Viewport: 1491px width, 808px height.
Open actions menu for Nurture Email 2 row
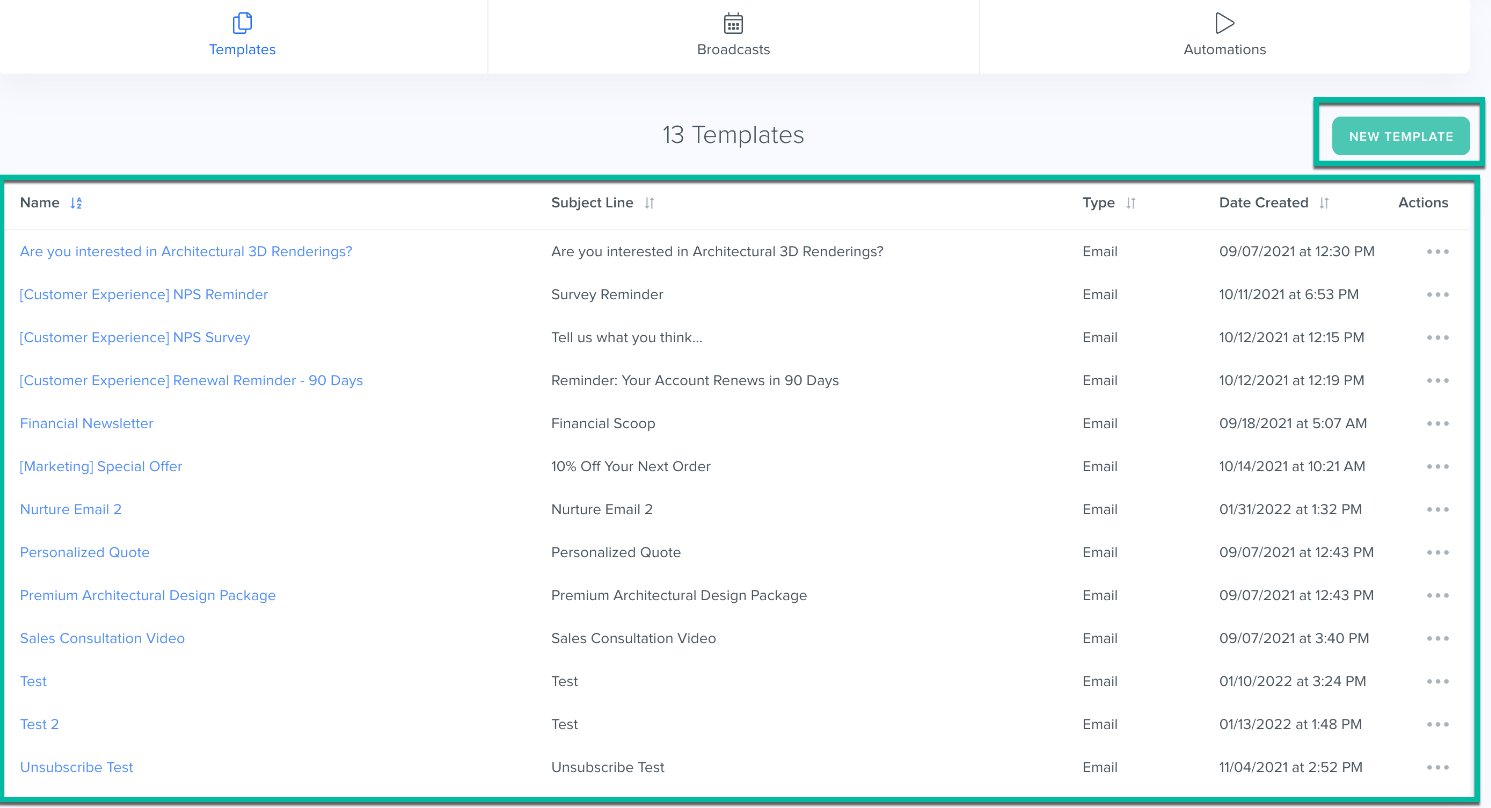1438,510
